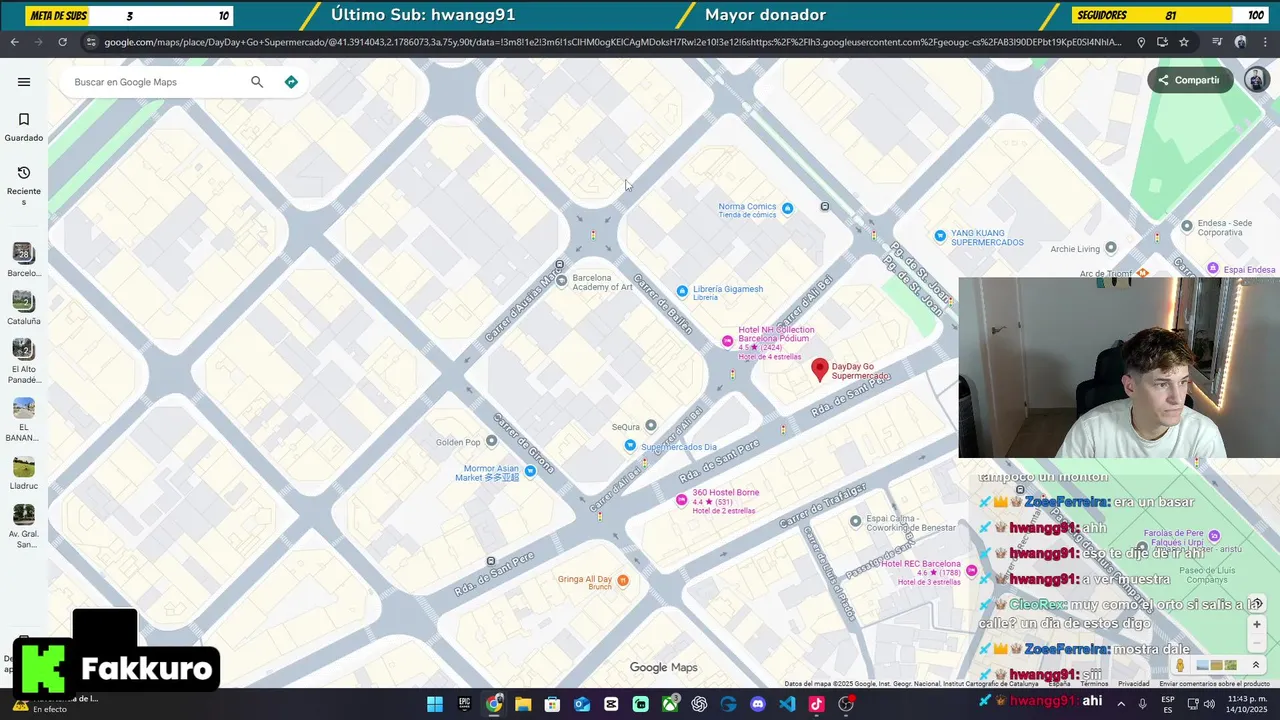The height and width of the screenshot is (720, 1280).
Task: Click the red DayDay Go Supermercado pin
Action: click(x=820, y=370)
